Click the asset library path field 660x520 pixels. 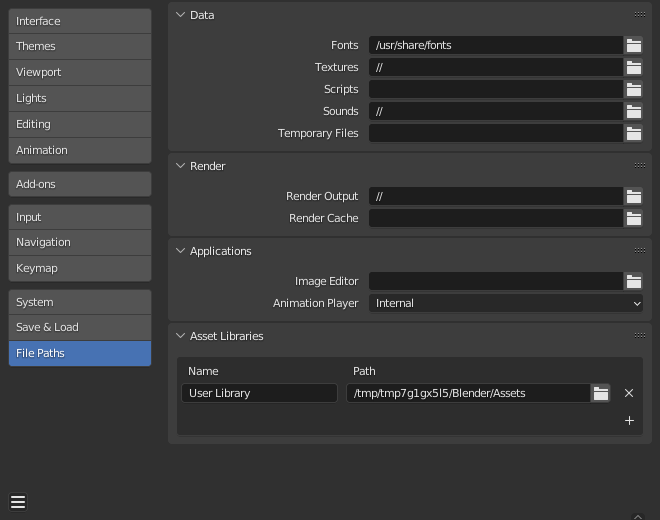tap(467, 393)
